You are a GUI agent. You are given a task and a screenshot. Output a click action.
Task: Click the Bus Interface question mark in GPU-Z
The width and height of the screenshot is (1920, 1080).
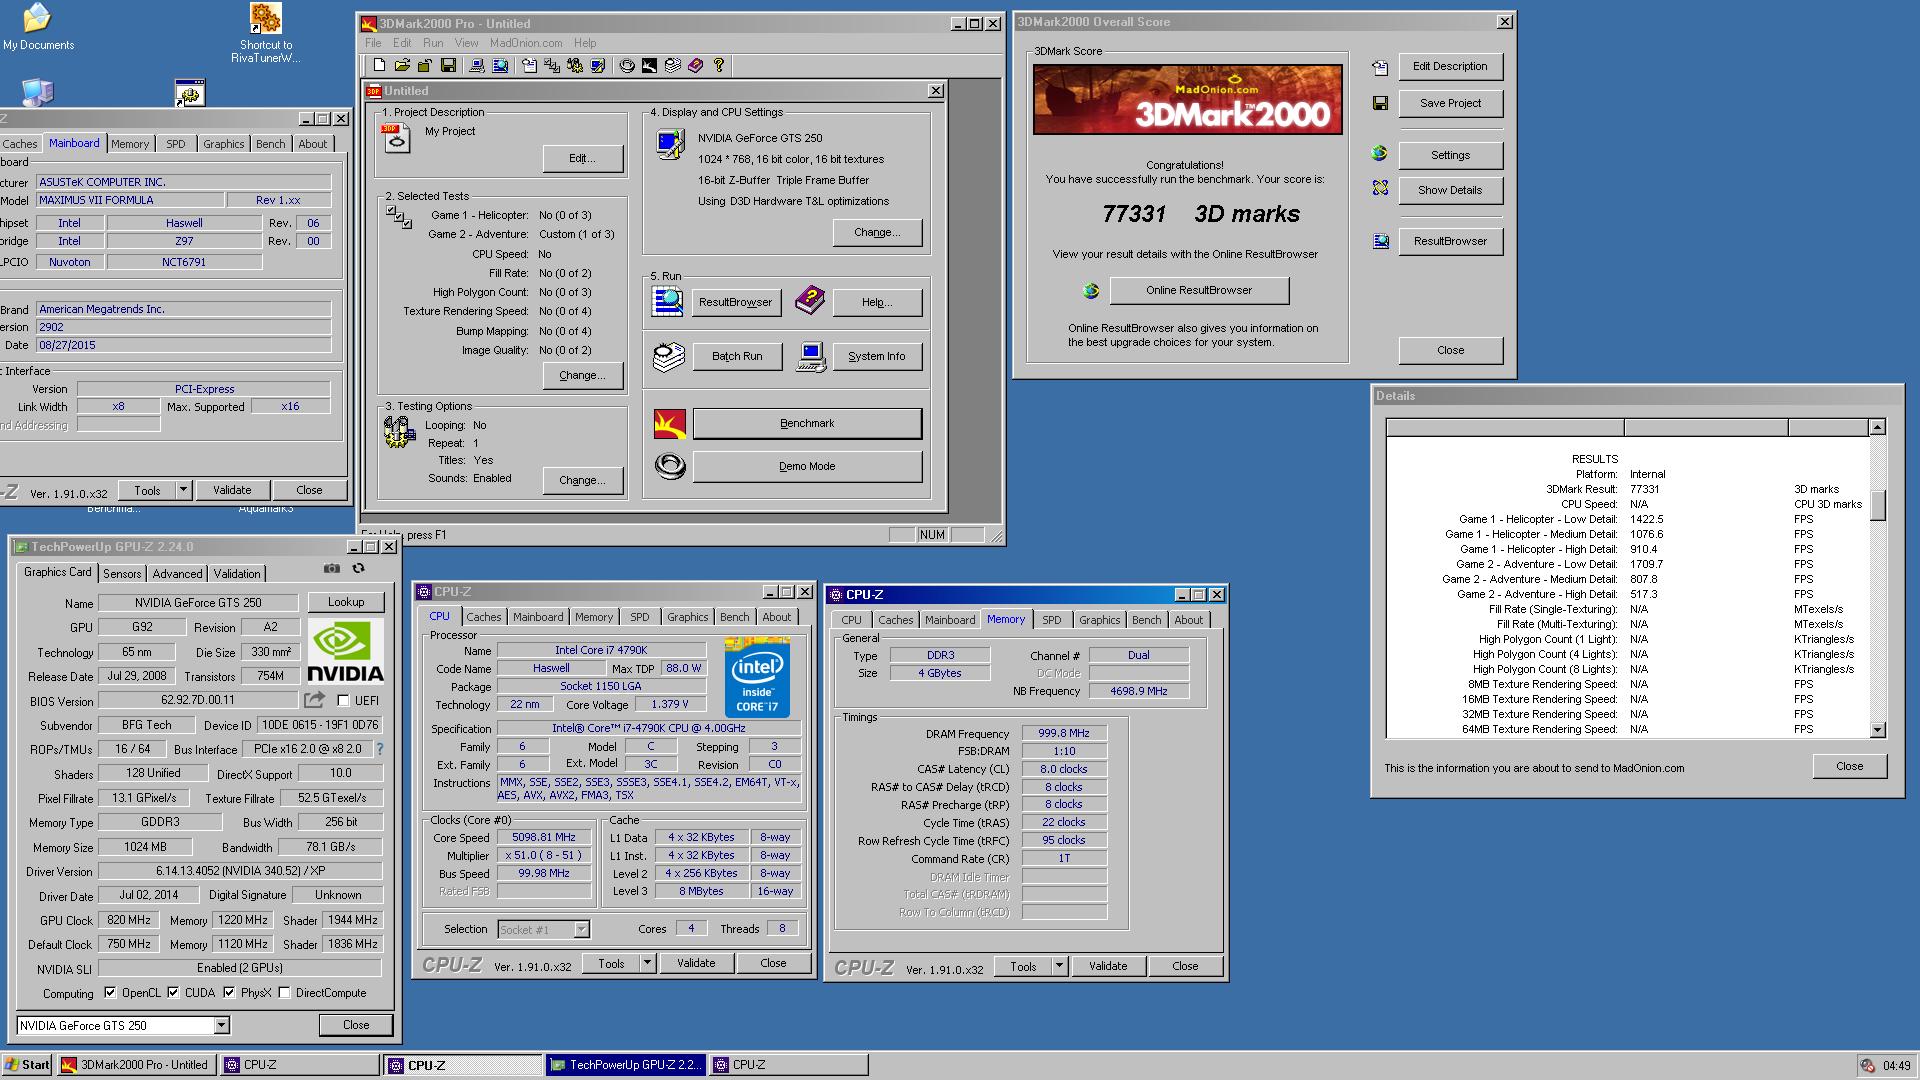(379, 748)
